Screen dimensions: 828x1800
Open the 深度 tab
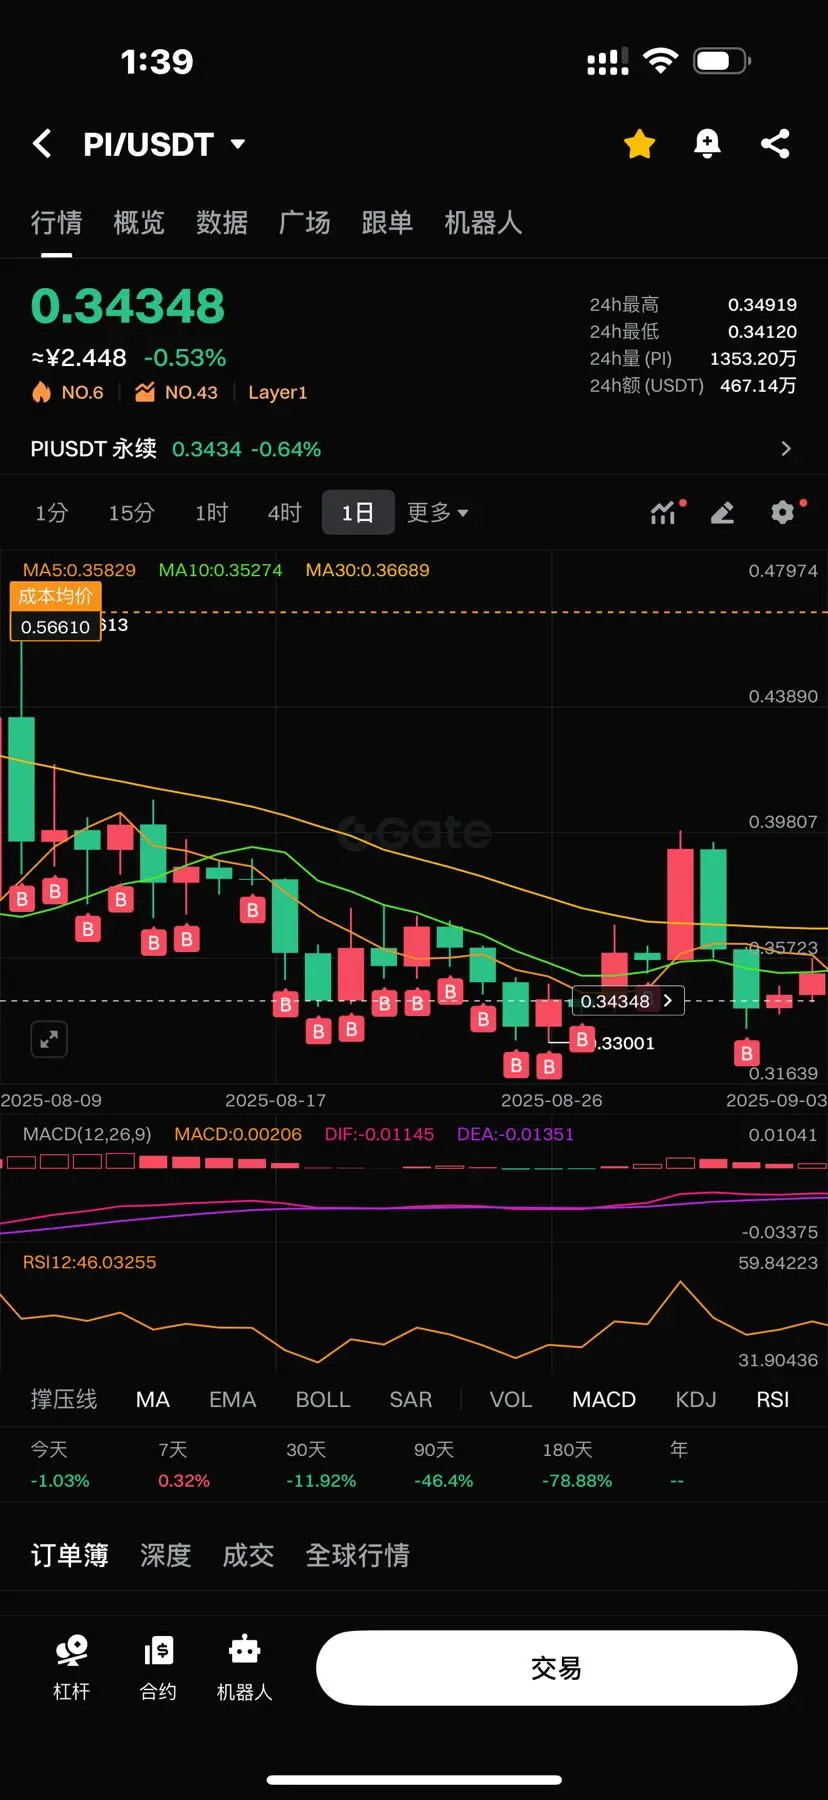tap(165, 1555)
